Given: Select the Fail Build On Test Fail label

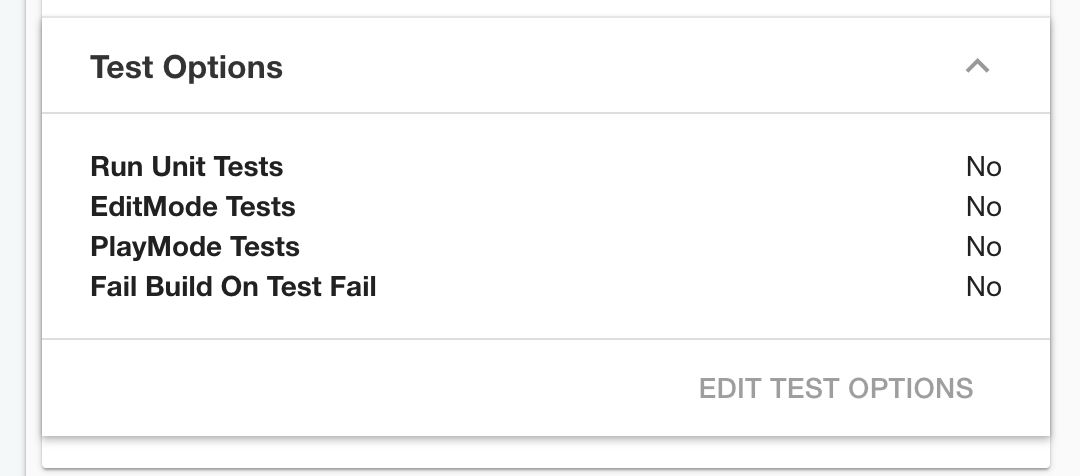Looking at the screenshot, I should (x=233, y=287).
